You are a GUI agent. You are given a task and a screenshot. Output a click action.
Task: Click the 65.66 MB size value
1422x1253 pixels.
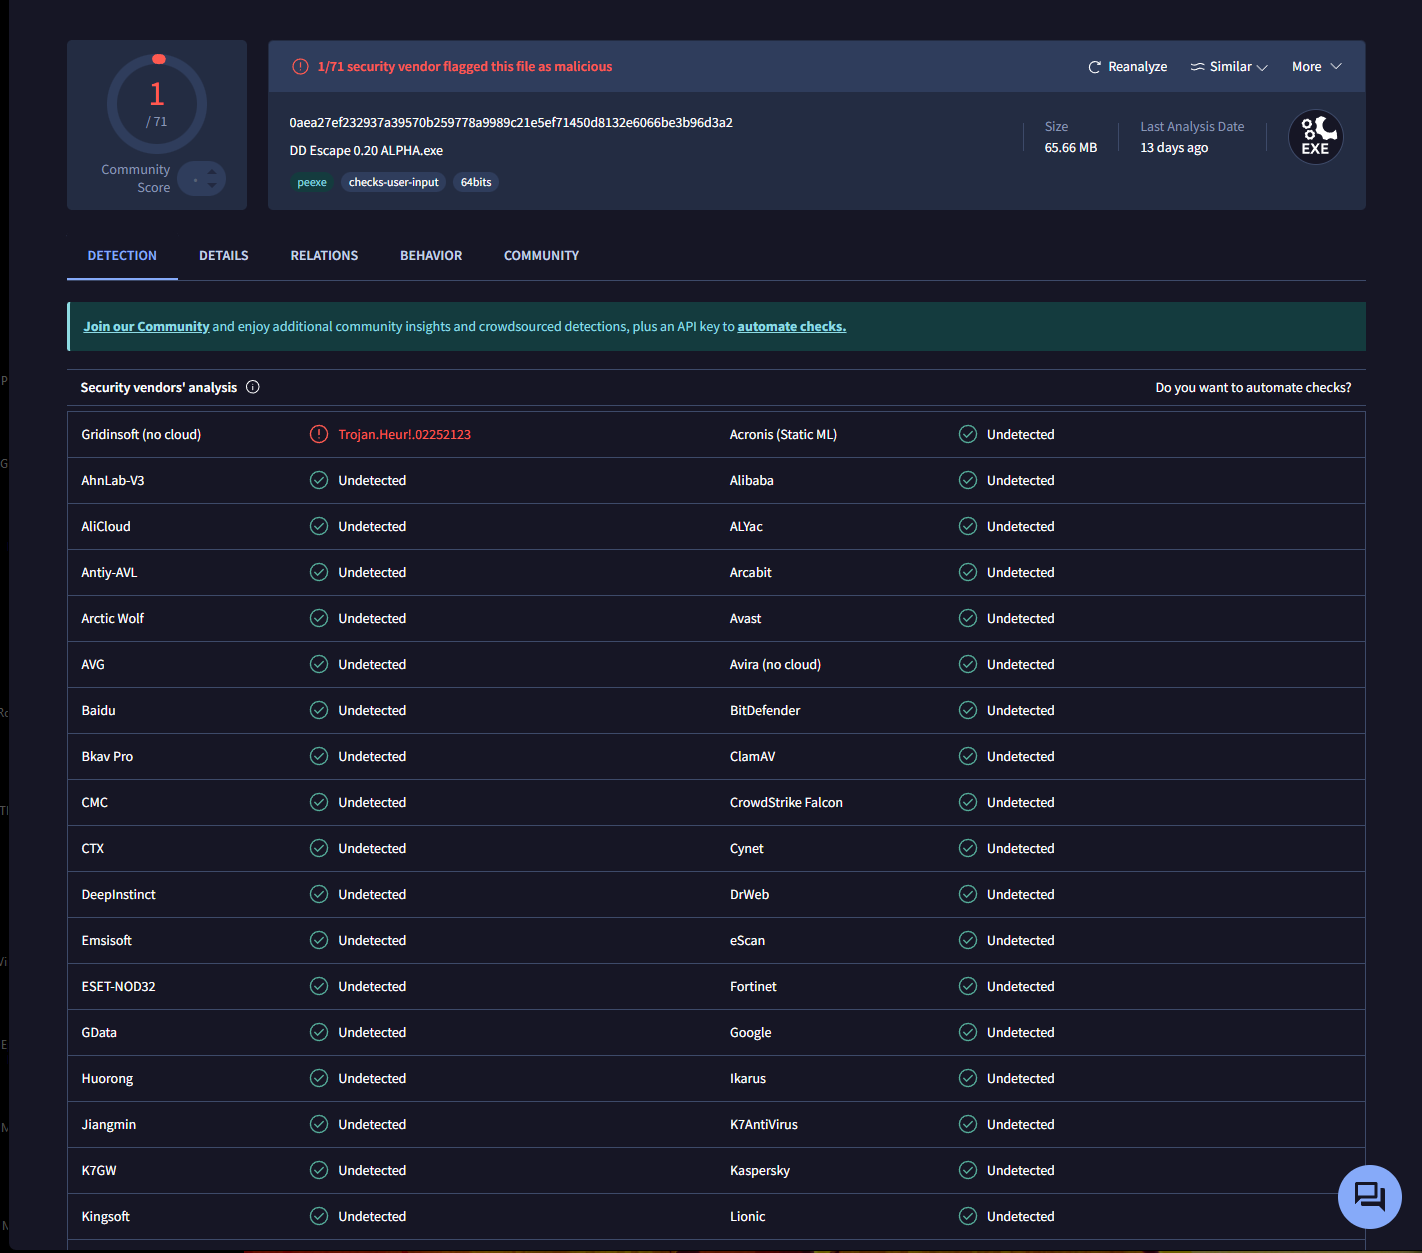pyautogui.click(x=1071, y=148)
